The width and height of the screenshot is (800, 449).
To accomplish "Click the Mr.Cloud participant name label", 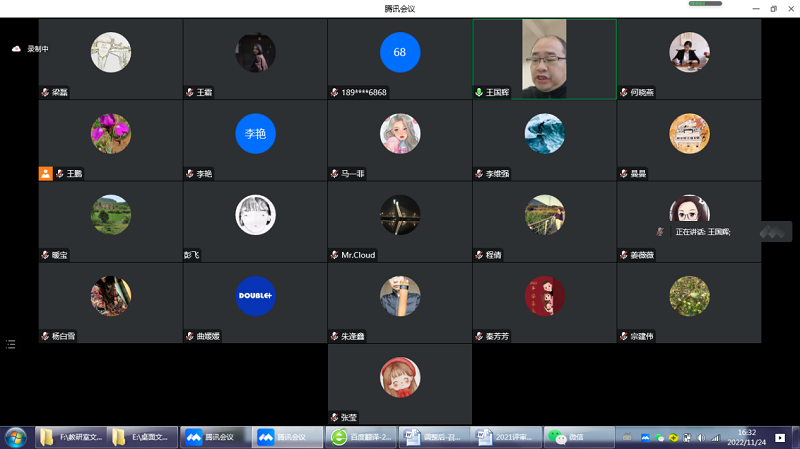I will (357, 255).
